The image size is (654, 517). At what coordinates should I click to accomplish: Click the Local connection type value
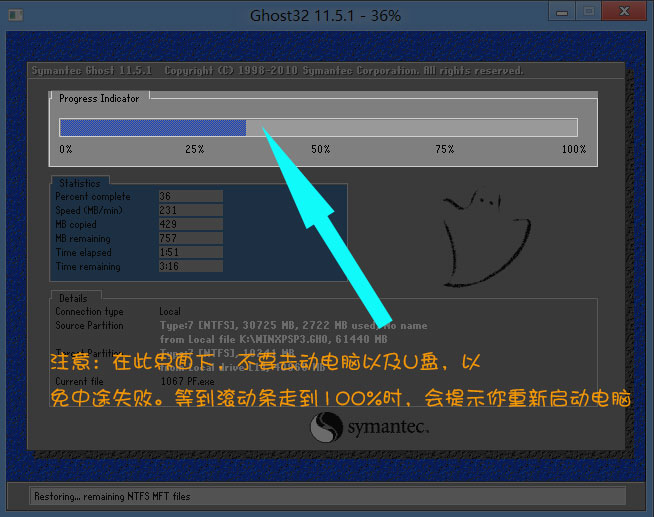pos(170,311)
